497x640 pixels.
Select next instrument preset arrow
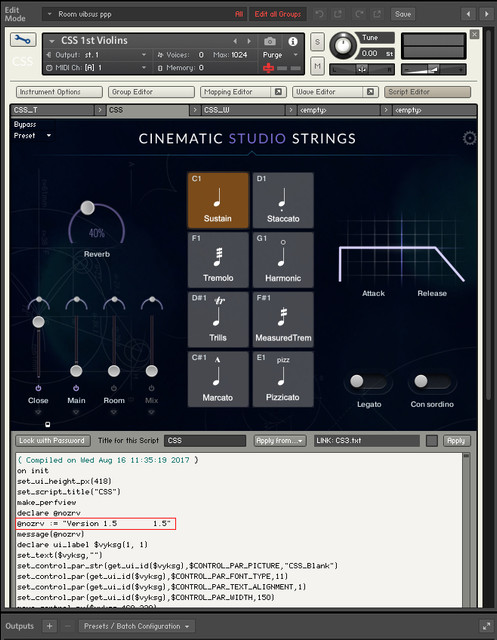click(249, 41)
